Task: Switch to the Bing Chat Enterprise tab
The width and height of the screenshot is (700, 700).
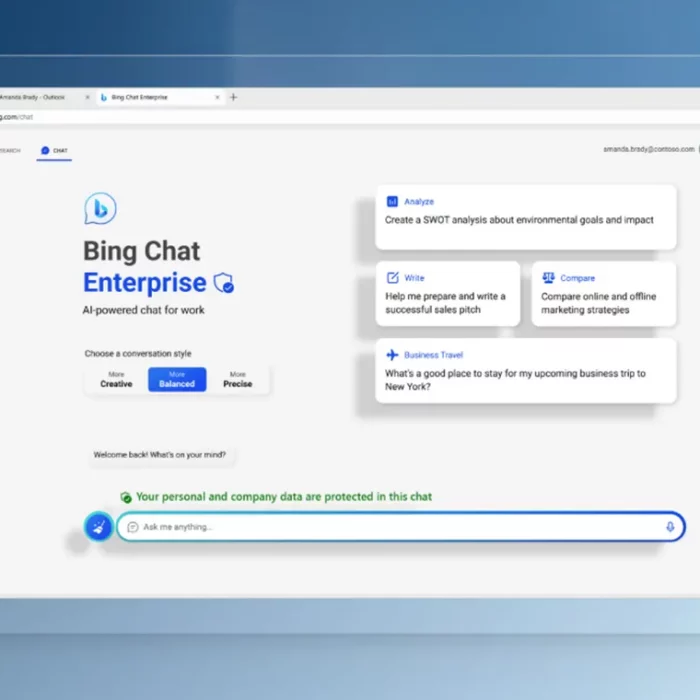Action: 160,97
